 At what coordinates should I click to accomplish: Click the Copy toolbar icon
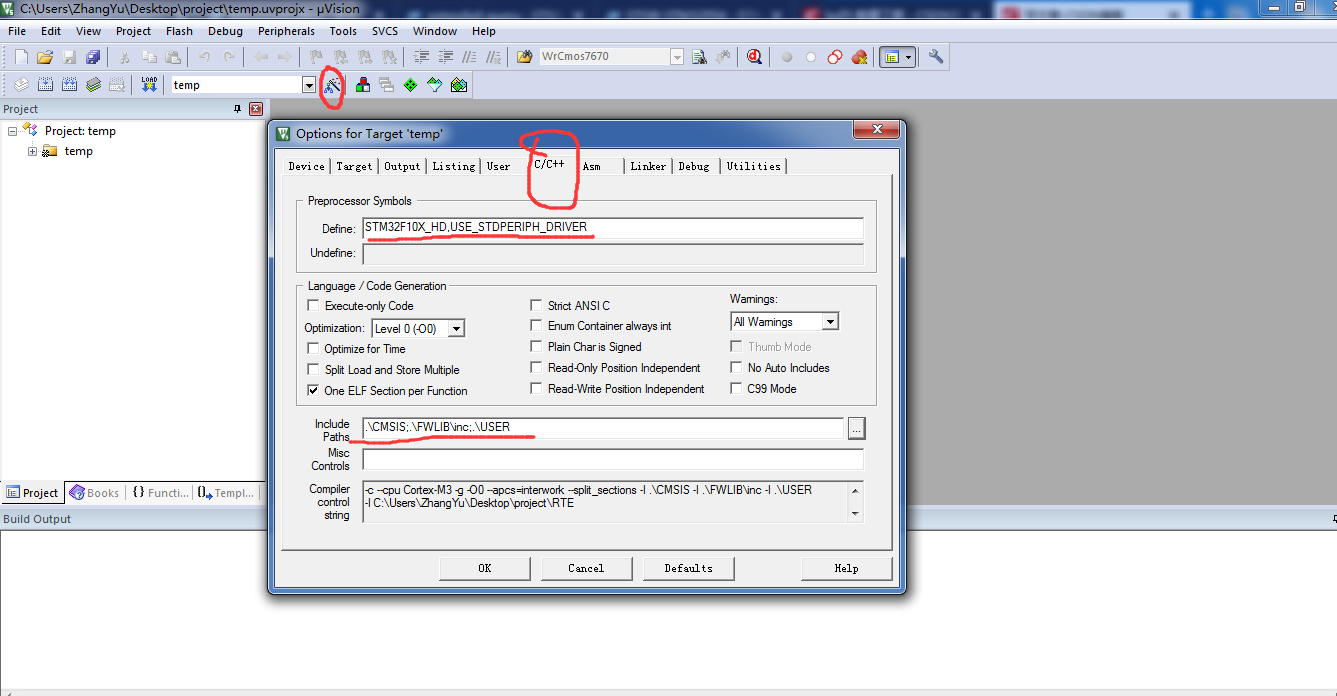149,57
